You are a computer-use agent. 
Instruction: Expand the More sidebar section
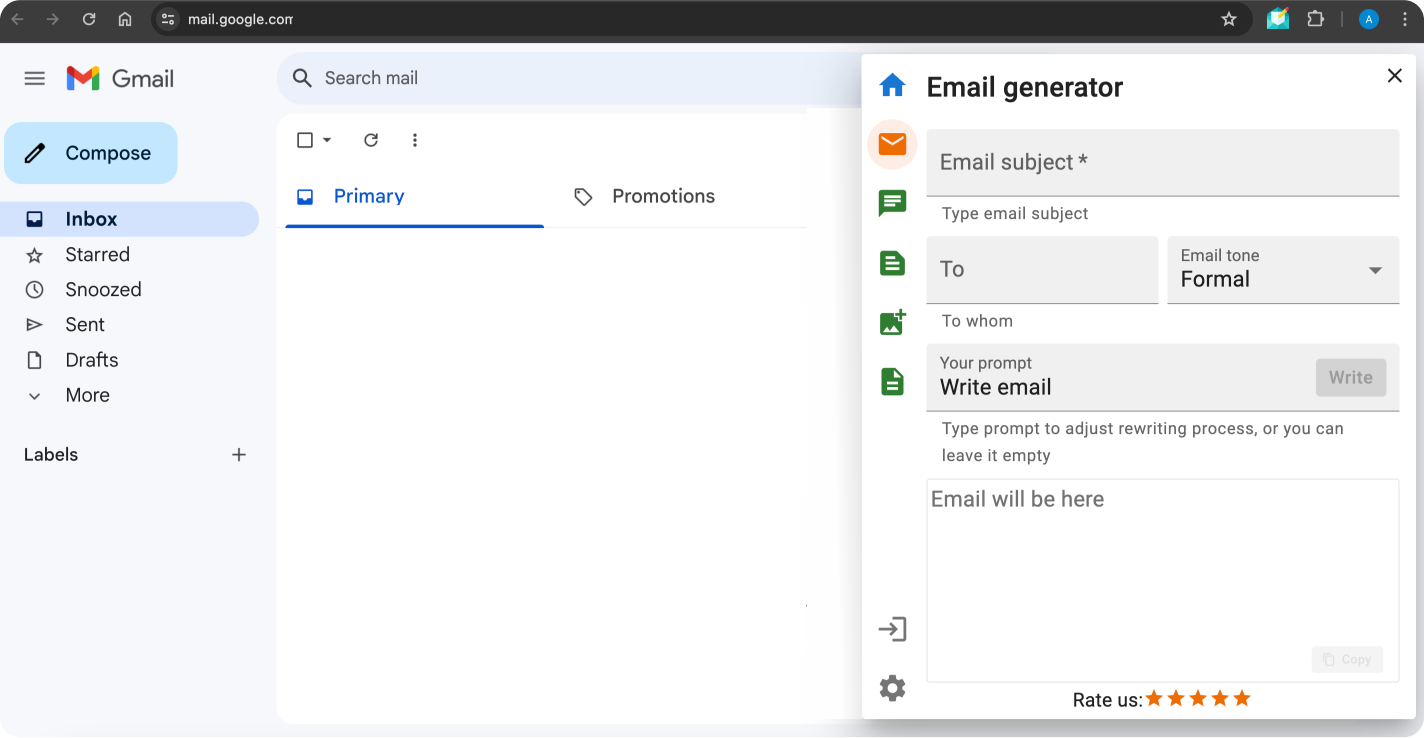pyautogui.click(x=87, y=395)
